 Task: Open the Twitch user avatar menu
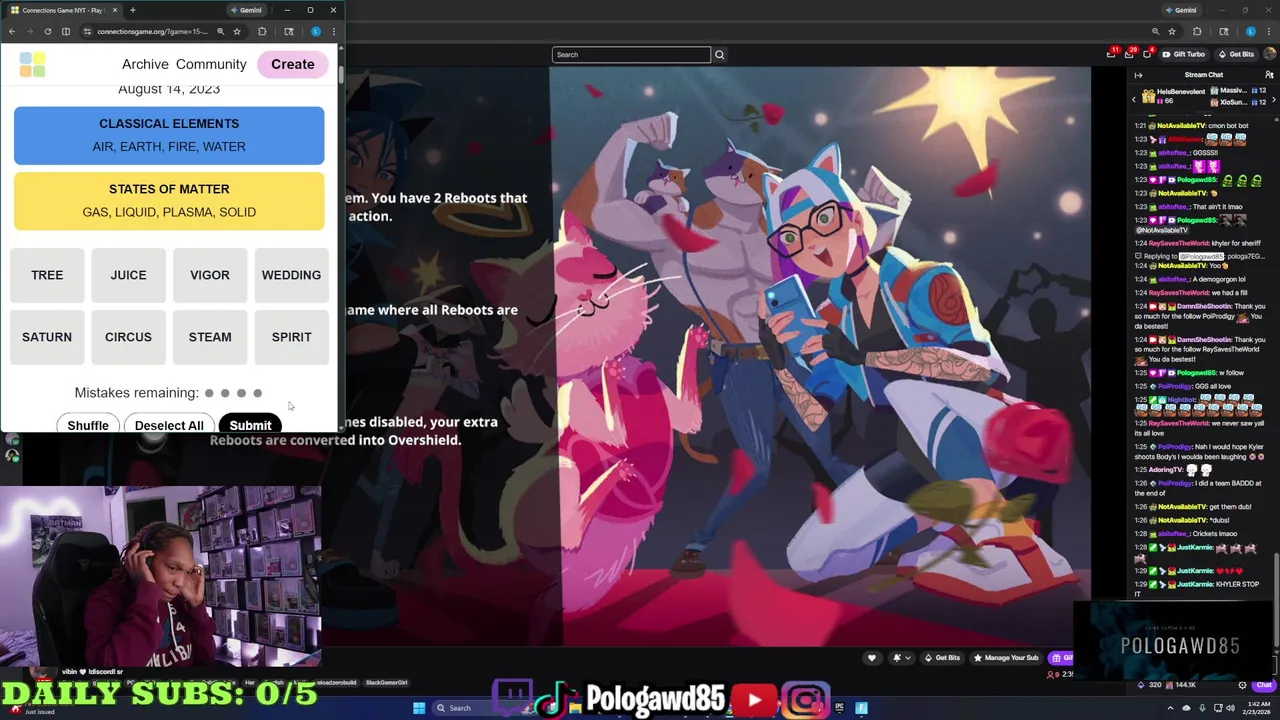1269,54
